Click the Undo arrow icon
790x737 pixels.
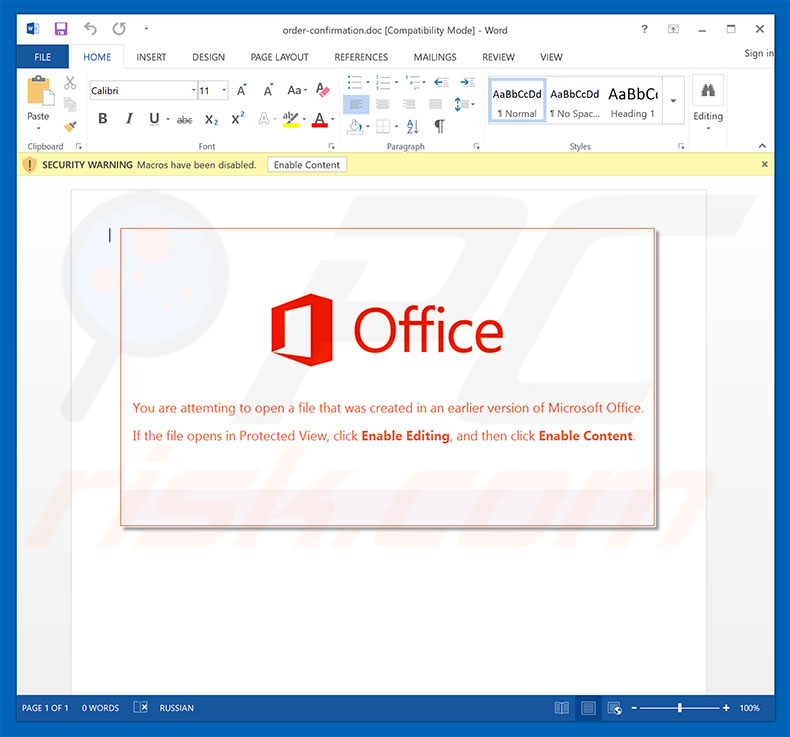point(91,29)
